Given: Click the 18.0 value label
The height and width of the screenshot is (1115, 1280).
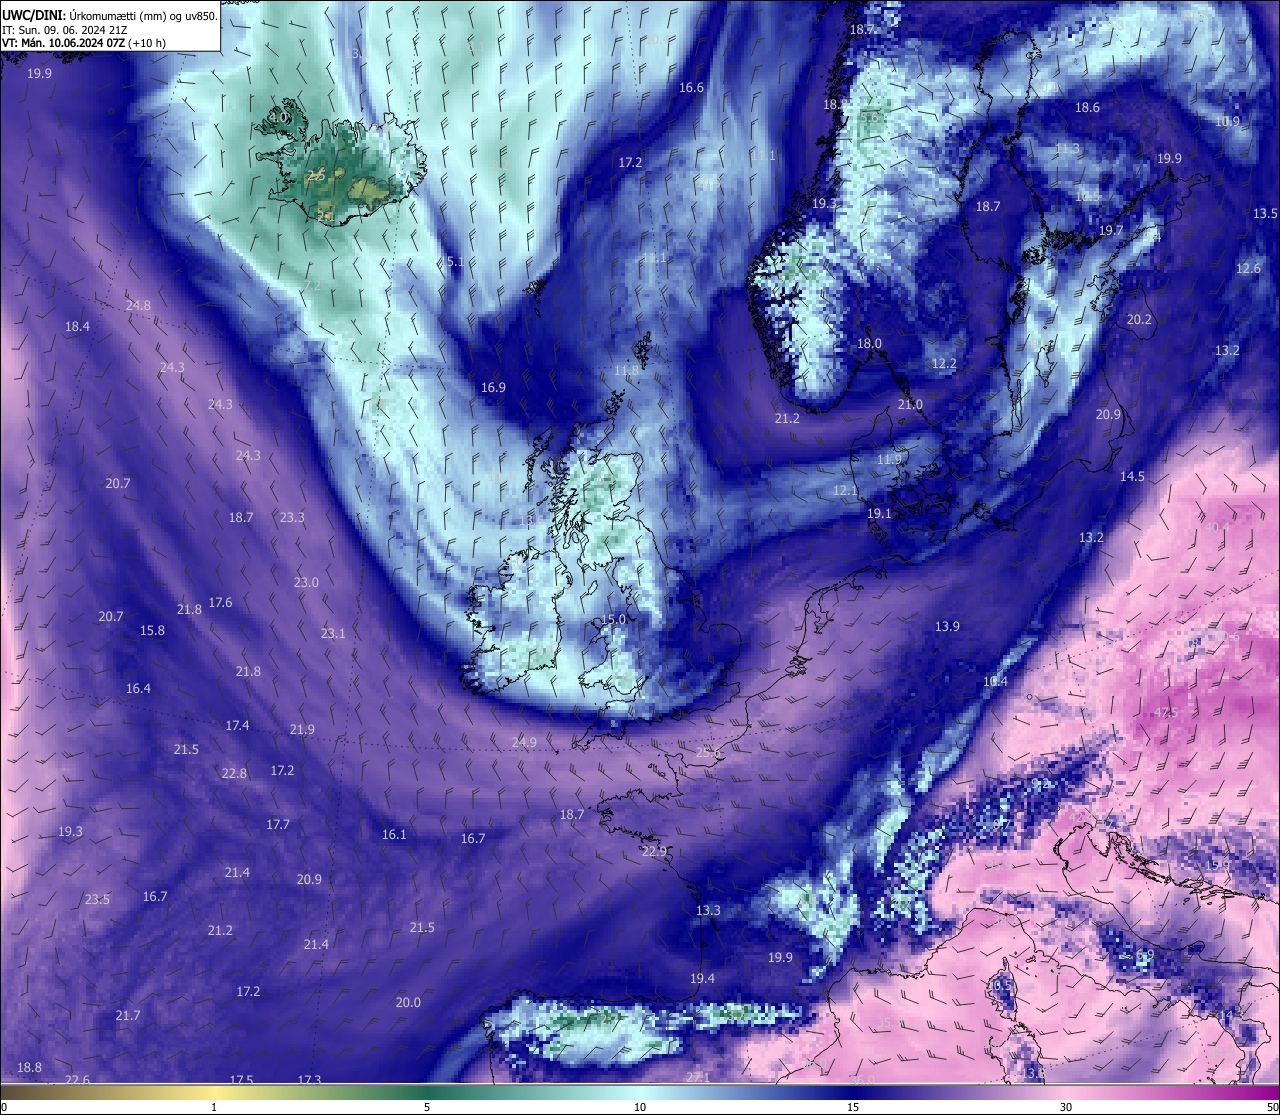Looking at the screenshot, I should 869,344.
